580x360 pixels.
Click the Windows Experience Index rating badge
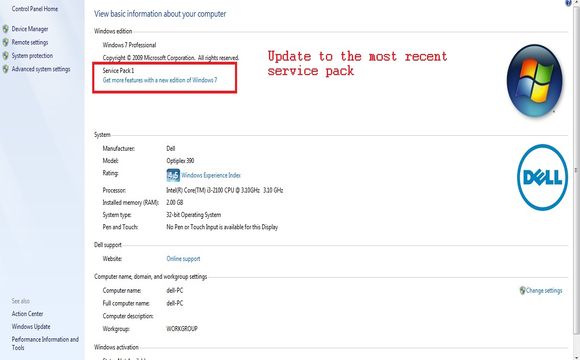[x=173, y=175]
